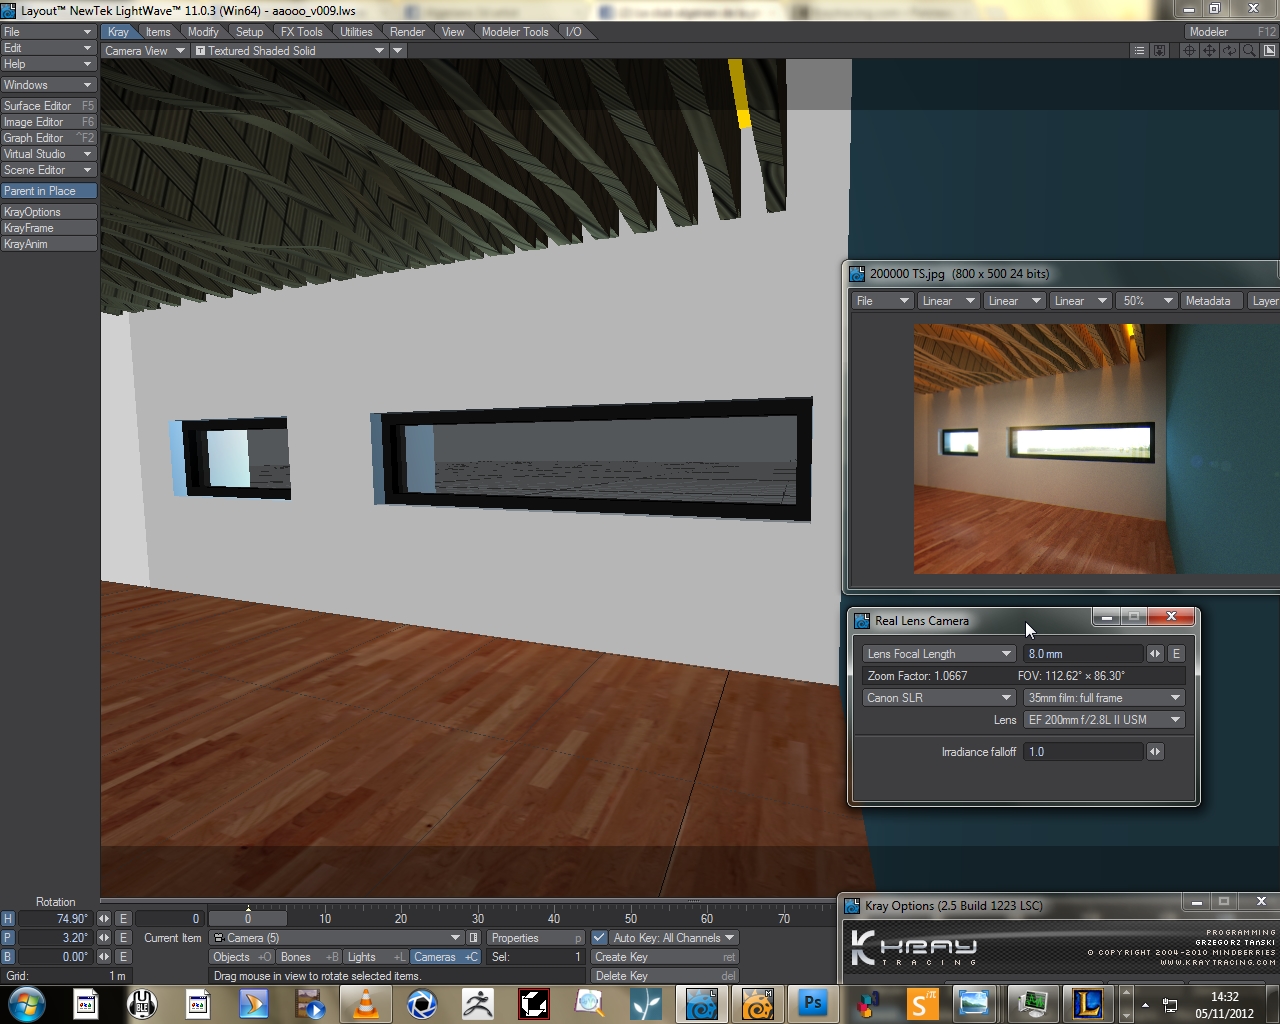Click frame 30 on the timeline slider
The width and height of the screenshot is (1280, 1024).
[x=478, y=918]
